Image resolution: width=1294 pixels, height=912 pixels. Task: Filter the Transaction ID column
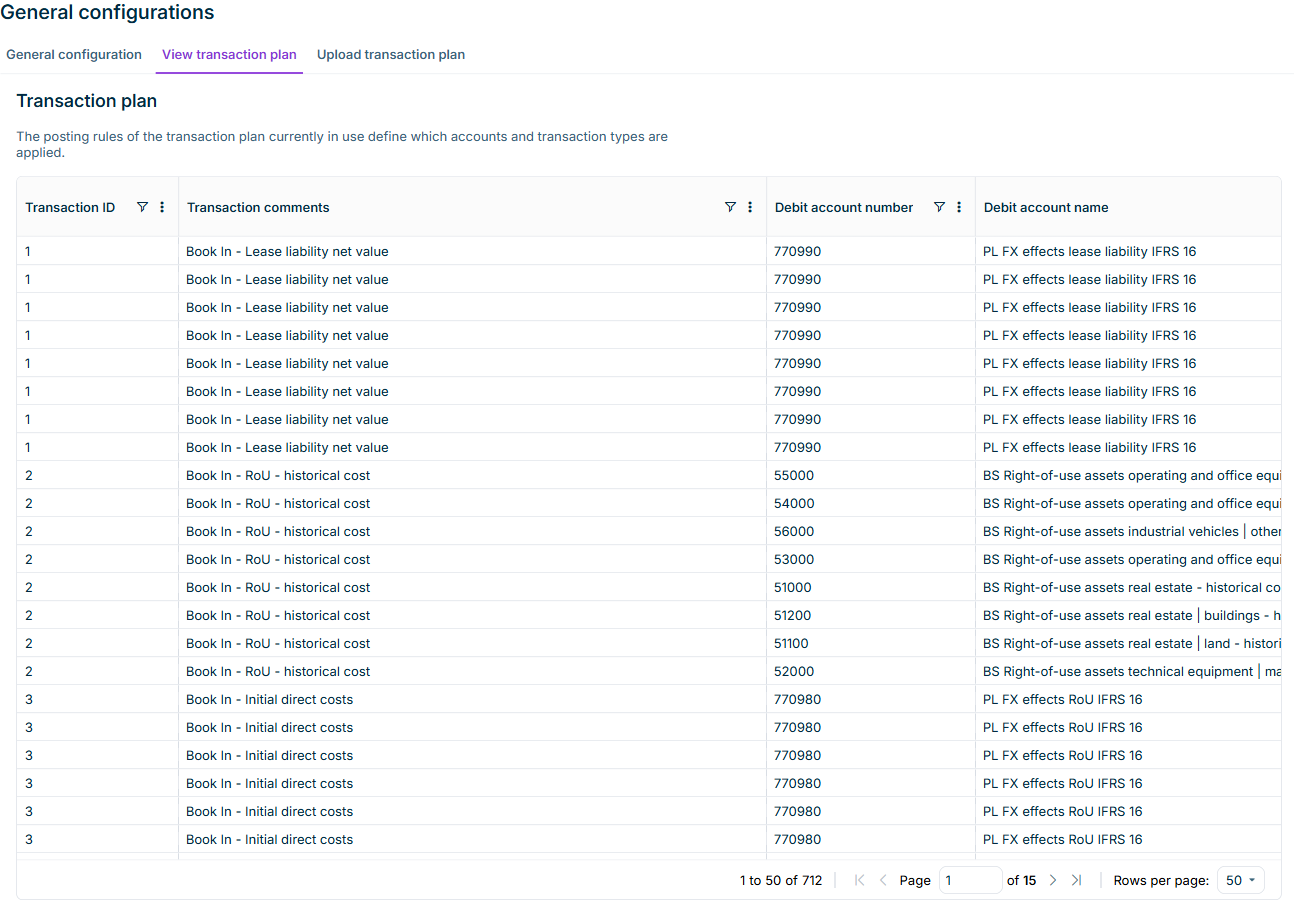click(x=142, y=207)
